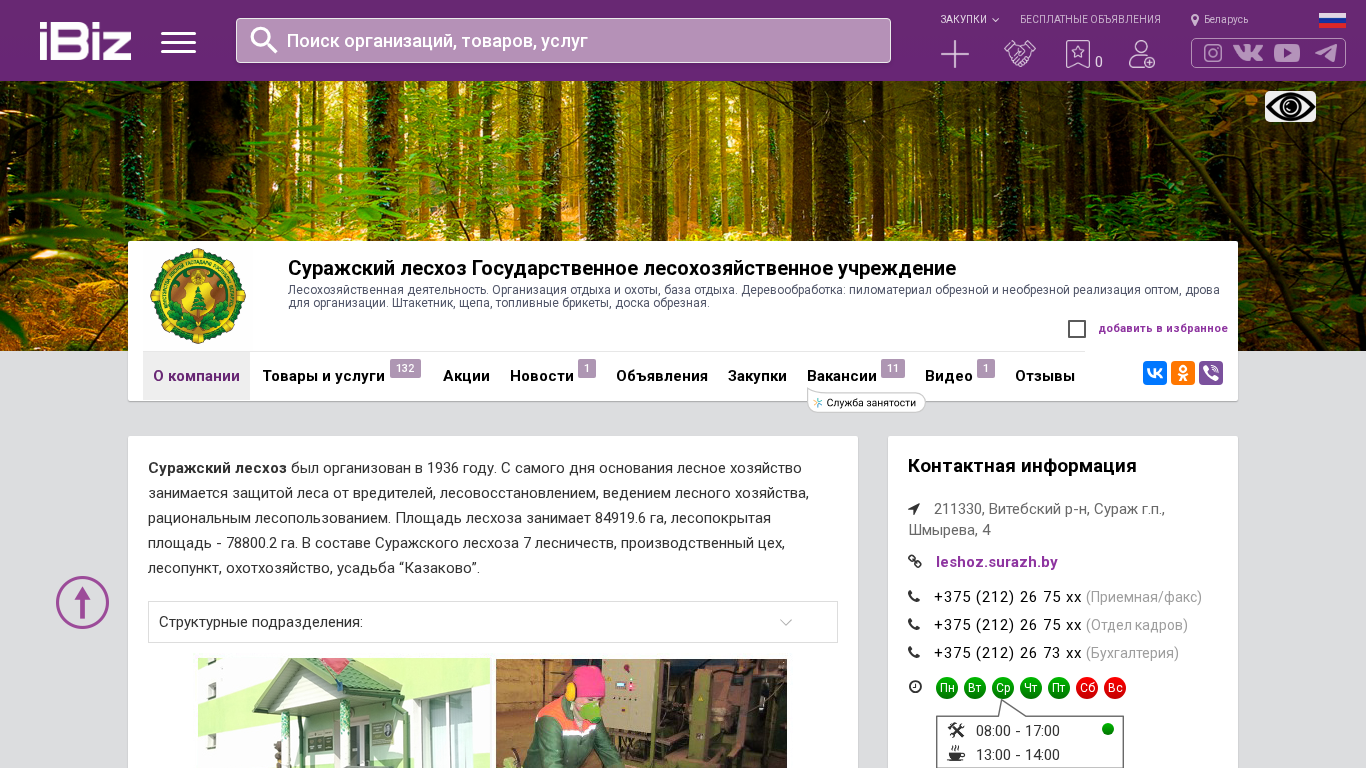Open the 'Закупки' dropdown in top bar
Screen dimensions: 1366x768
tap(968, 20)
